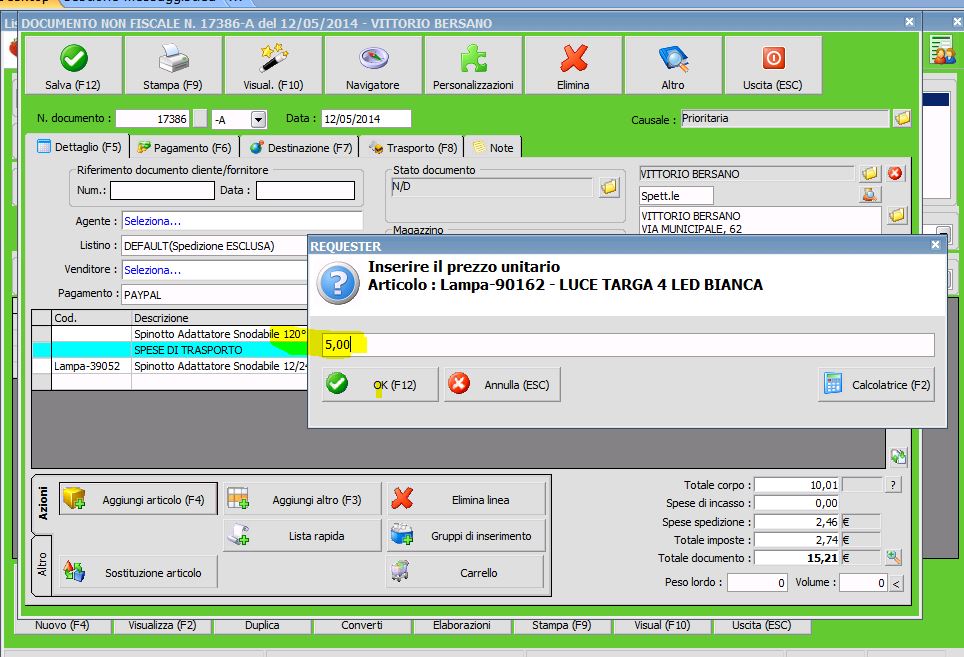Click Aggiungi articolo (F4)

click(138, 499)
